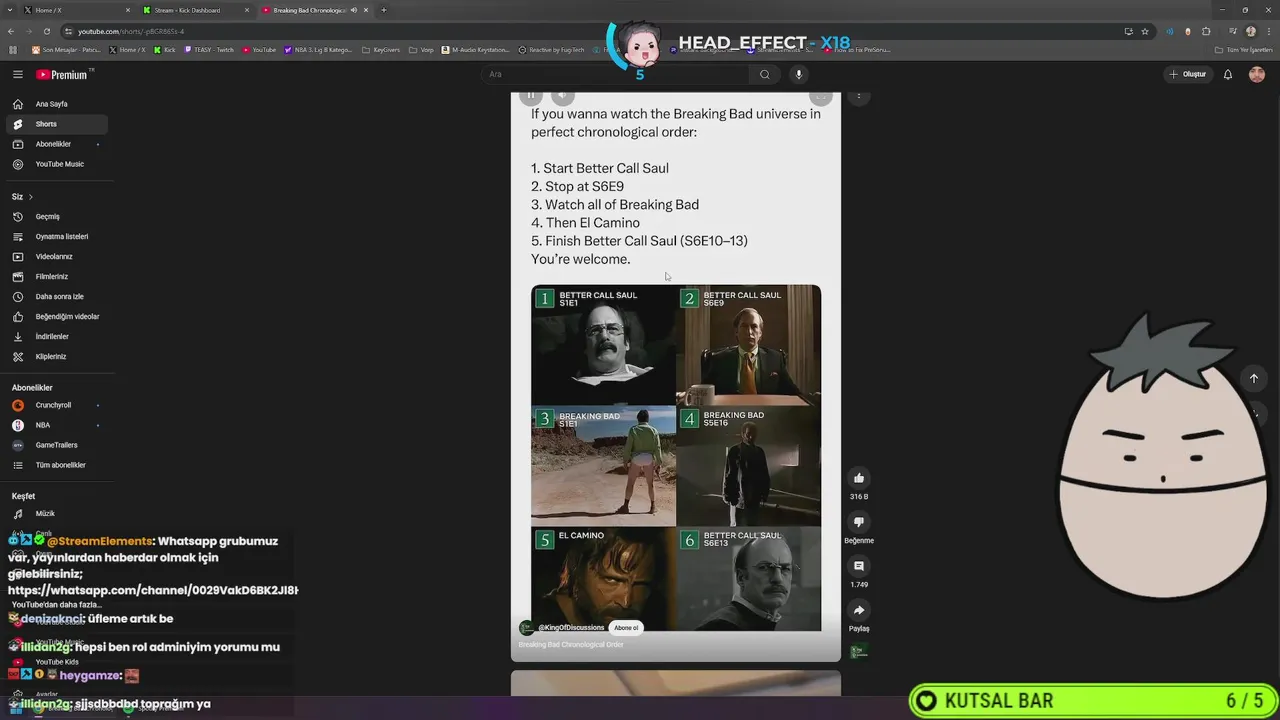Screen dimensions: 1280x720
Task: Toggle fullscreen on the Short
Action: [820, 96]
